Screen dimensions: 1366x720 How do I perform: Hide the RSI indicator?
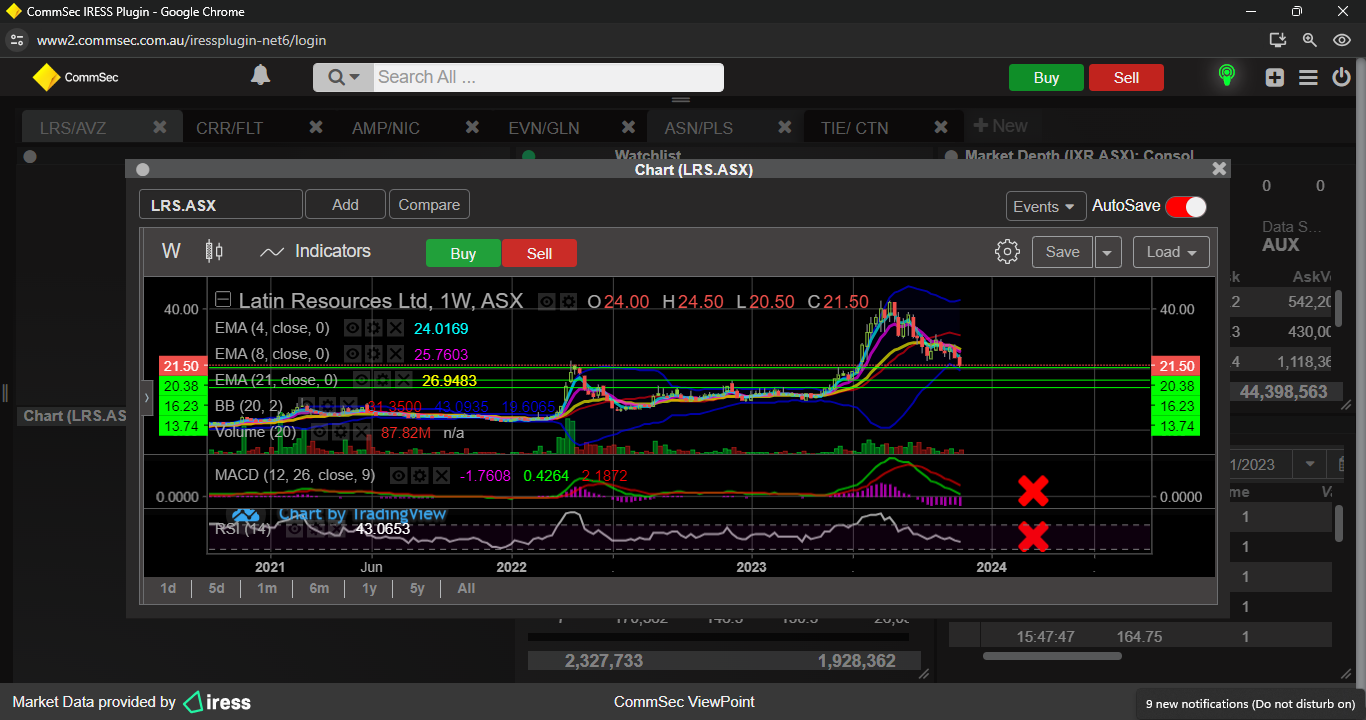point(295,528)
